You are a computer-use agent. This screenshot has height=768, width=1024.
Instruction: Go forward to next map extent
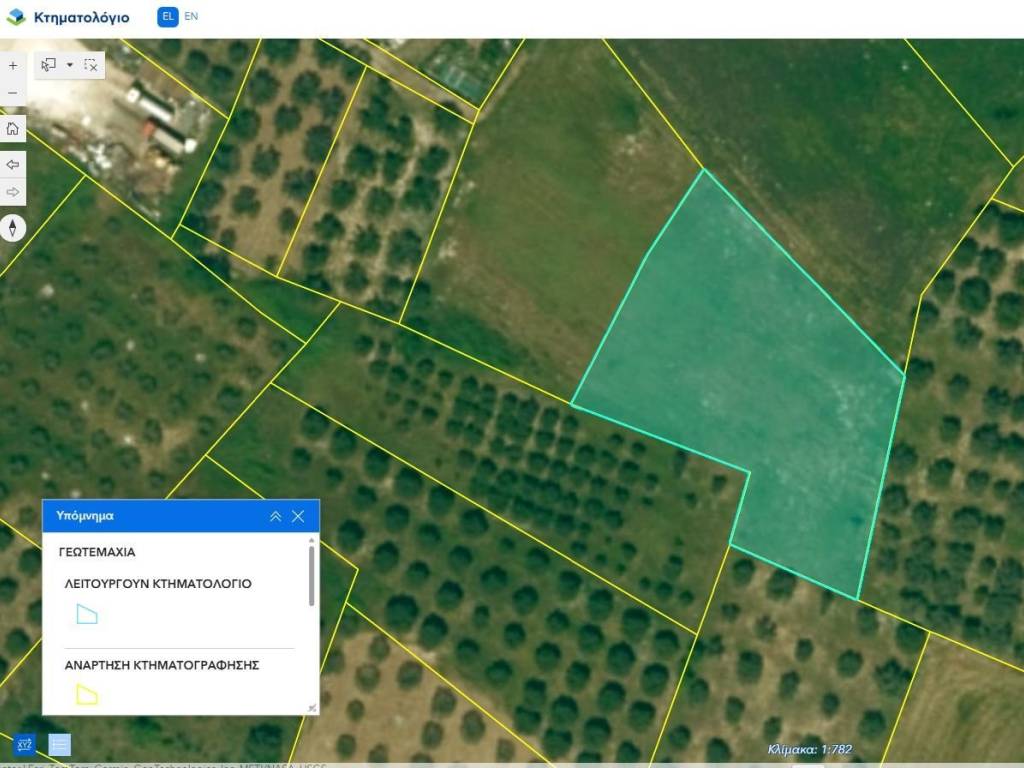point(13,191)
